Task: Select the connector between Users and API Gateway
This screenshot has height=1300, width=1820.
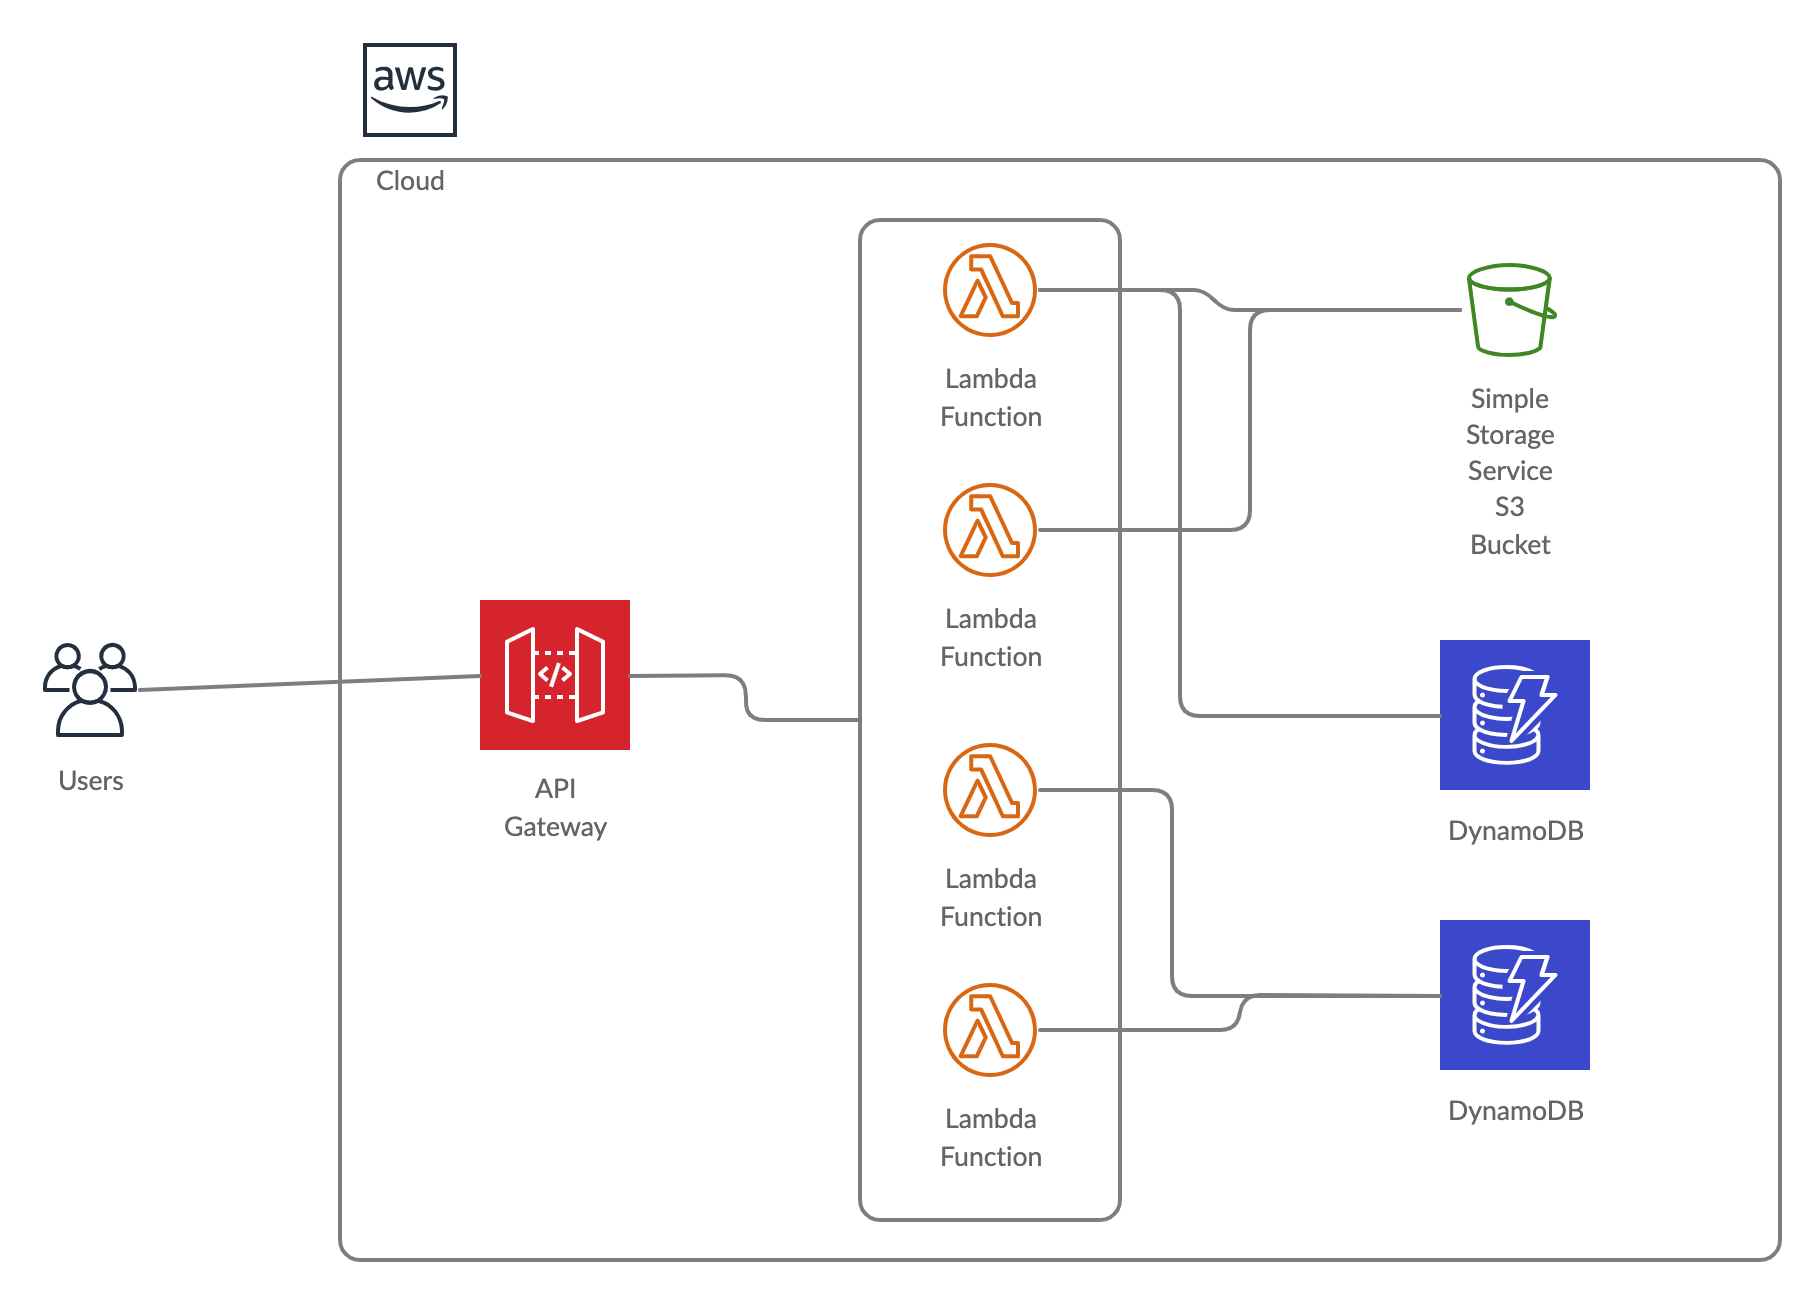Action: click(310, 683)
